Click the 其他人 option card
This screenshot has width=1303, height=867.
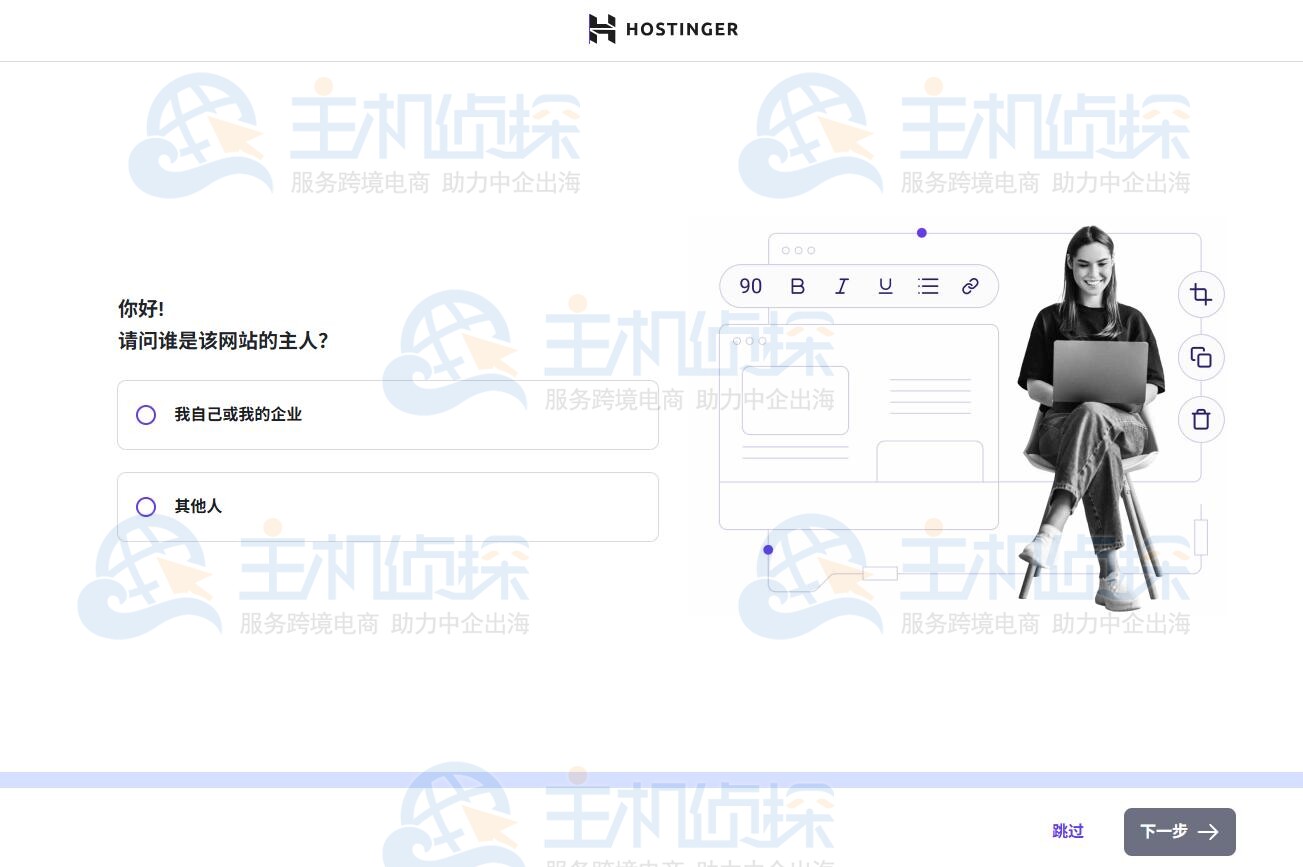click(388, 507)
